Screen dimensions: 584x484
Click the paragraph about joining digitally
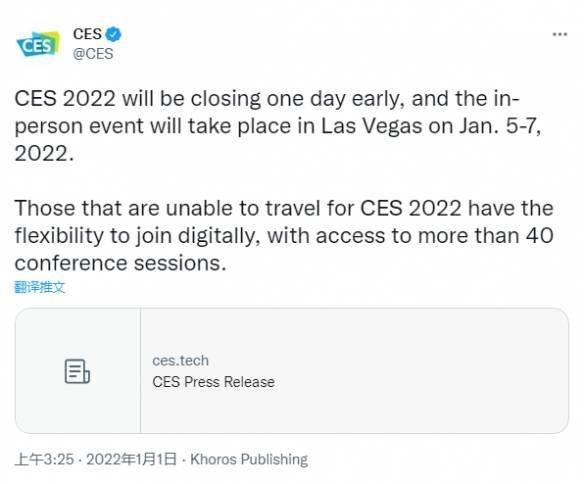point(284,236)
